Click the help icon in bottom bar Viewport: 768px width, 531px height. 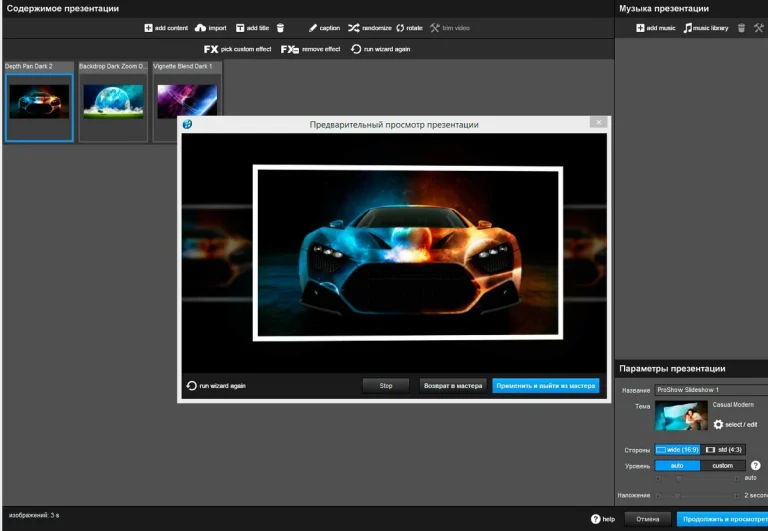[x=596, y=519]
